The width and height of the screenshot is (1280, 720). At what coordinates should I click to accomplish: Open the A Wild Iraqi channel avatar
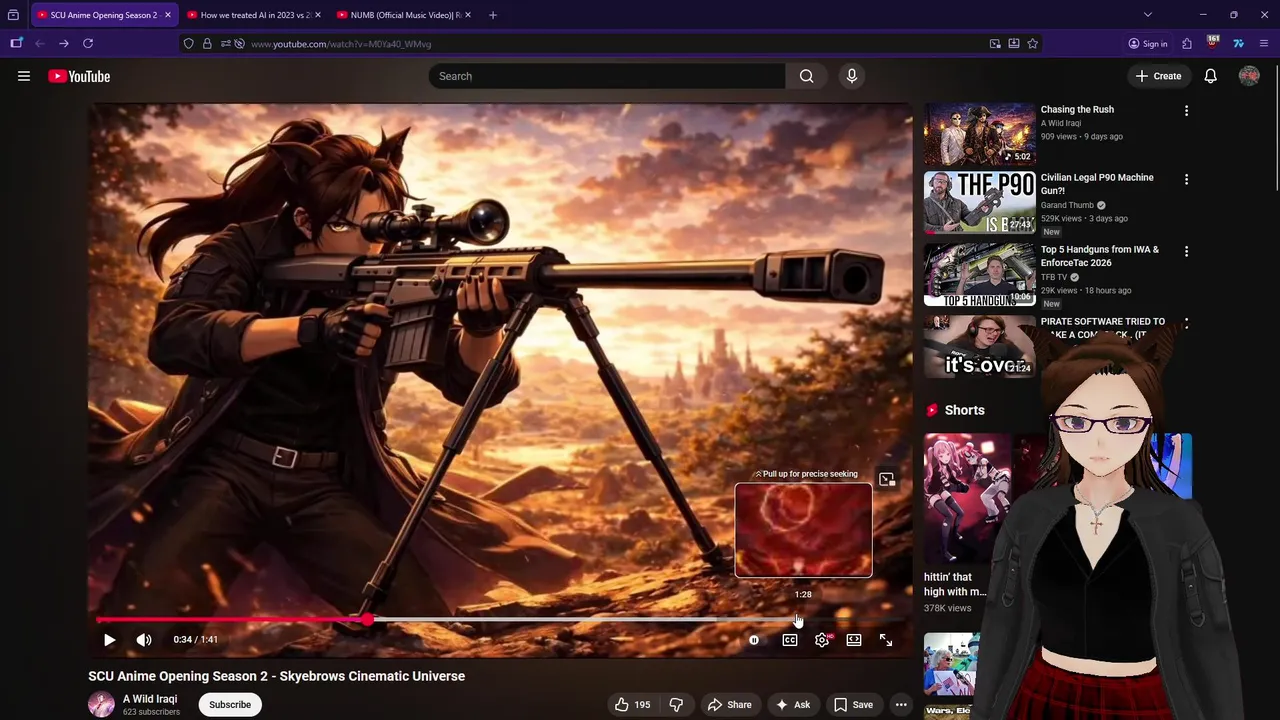click(101, 704)
